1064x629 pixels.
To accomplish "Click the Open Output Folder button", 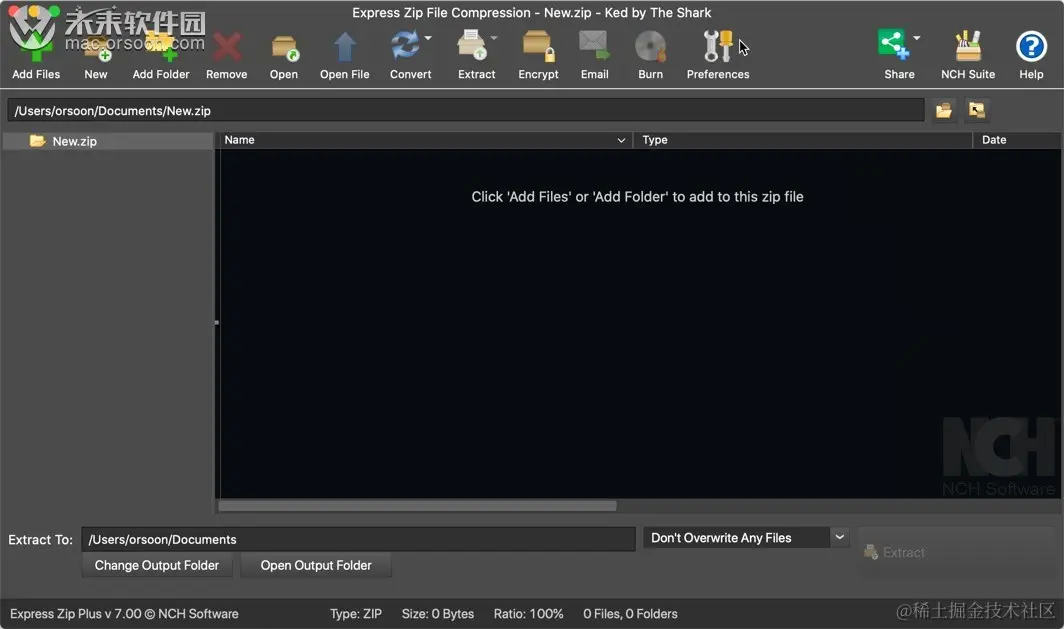I will tap(316, 565).
